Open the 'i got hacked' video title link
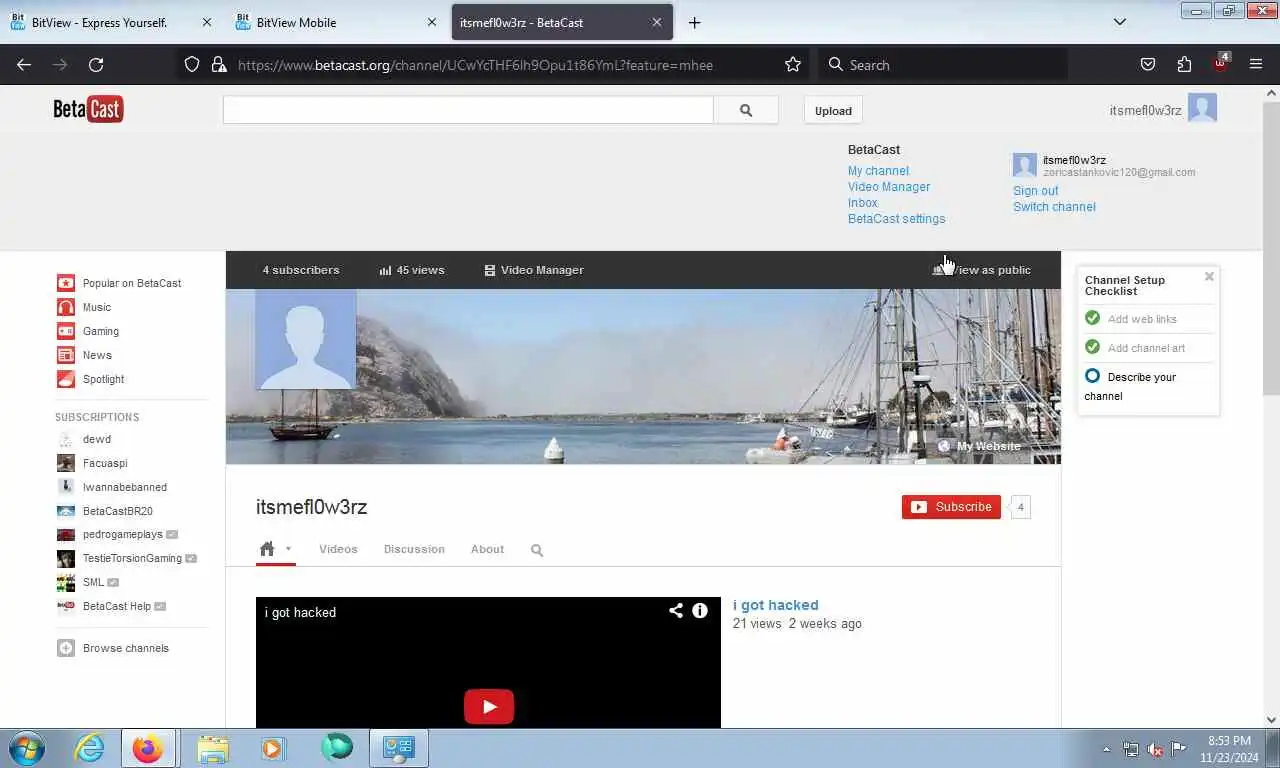1280x768 pixels. pyautogui.click(x=775, y=605)
